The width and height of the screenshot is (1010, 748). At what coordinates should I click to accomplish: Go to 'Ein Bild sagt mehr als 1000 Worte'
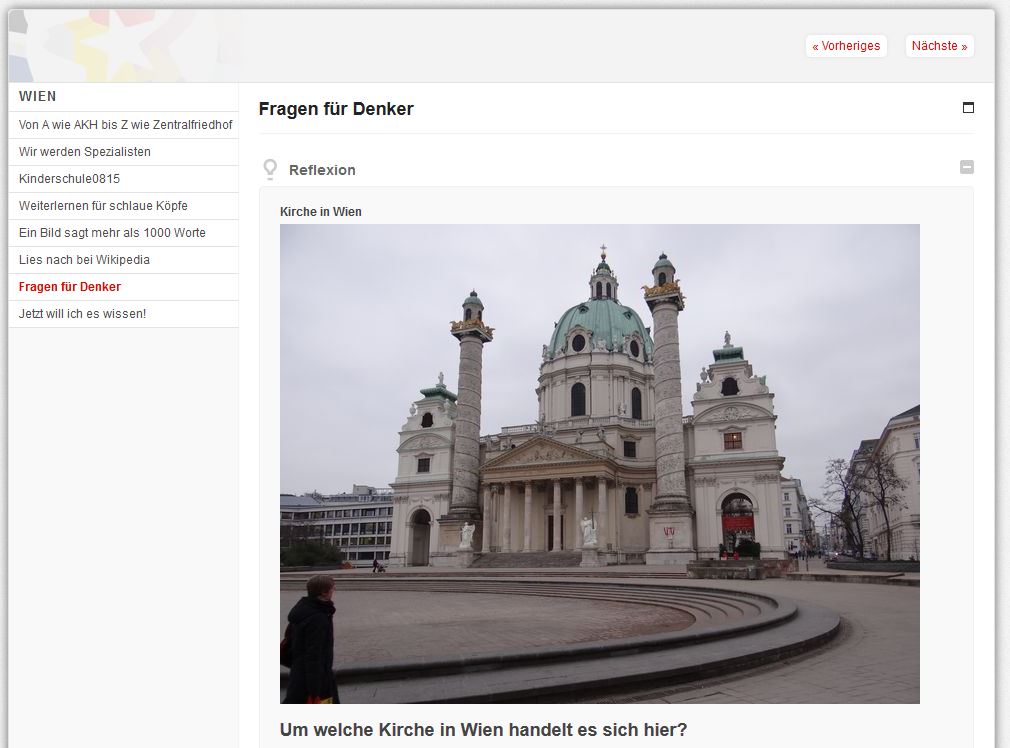click(x=124, y=233)
